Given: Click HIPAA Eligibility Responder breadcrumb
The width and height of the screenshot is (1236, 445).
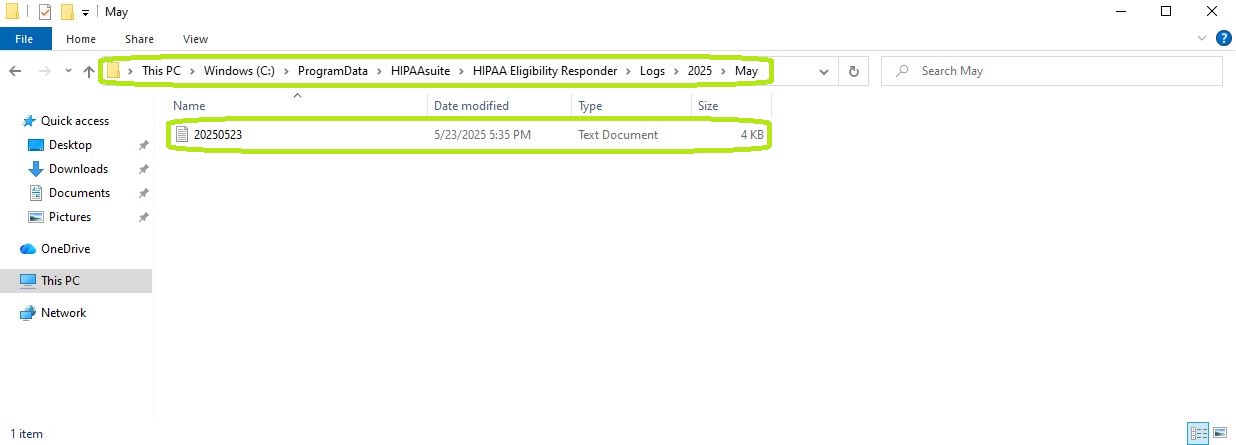Looking at the screenshot, I should pyautogui.click(x=545, y=71).
